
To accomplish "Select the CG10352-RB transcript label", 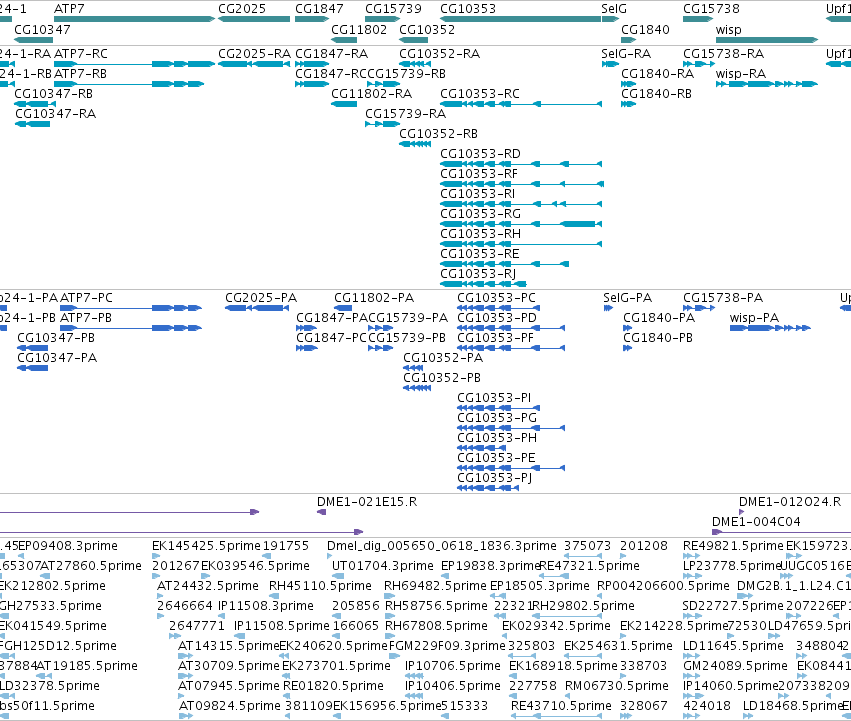I will tap(439, 134).
